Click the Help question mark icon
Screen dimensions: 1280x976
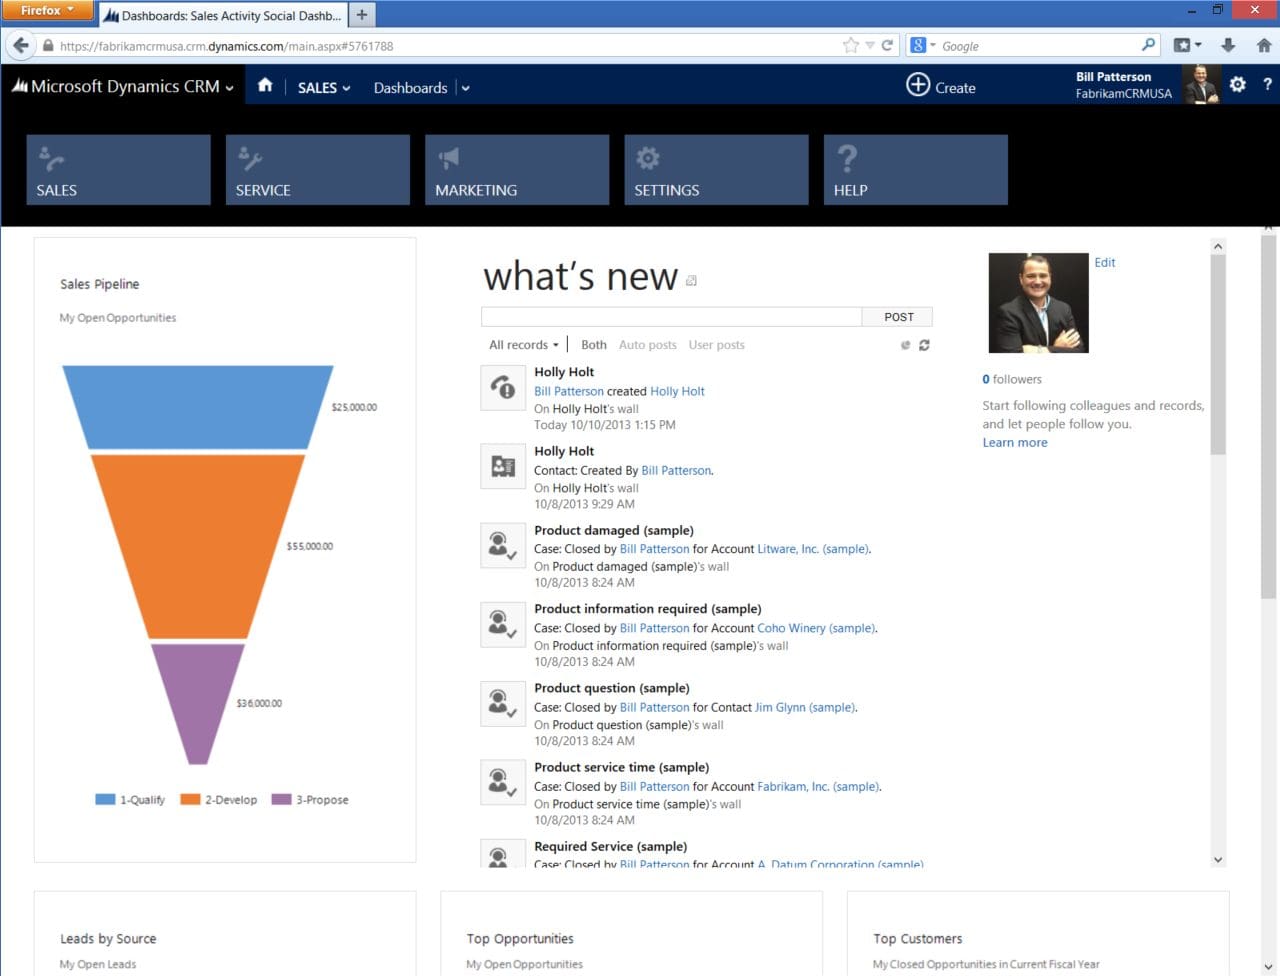tap(1268, 86)
